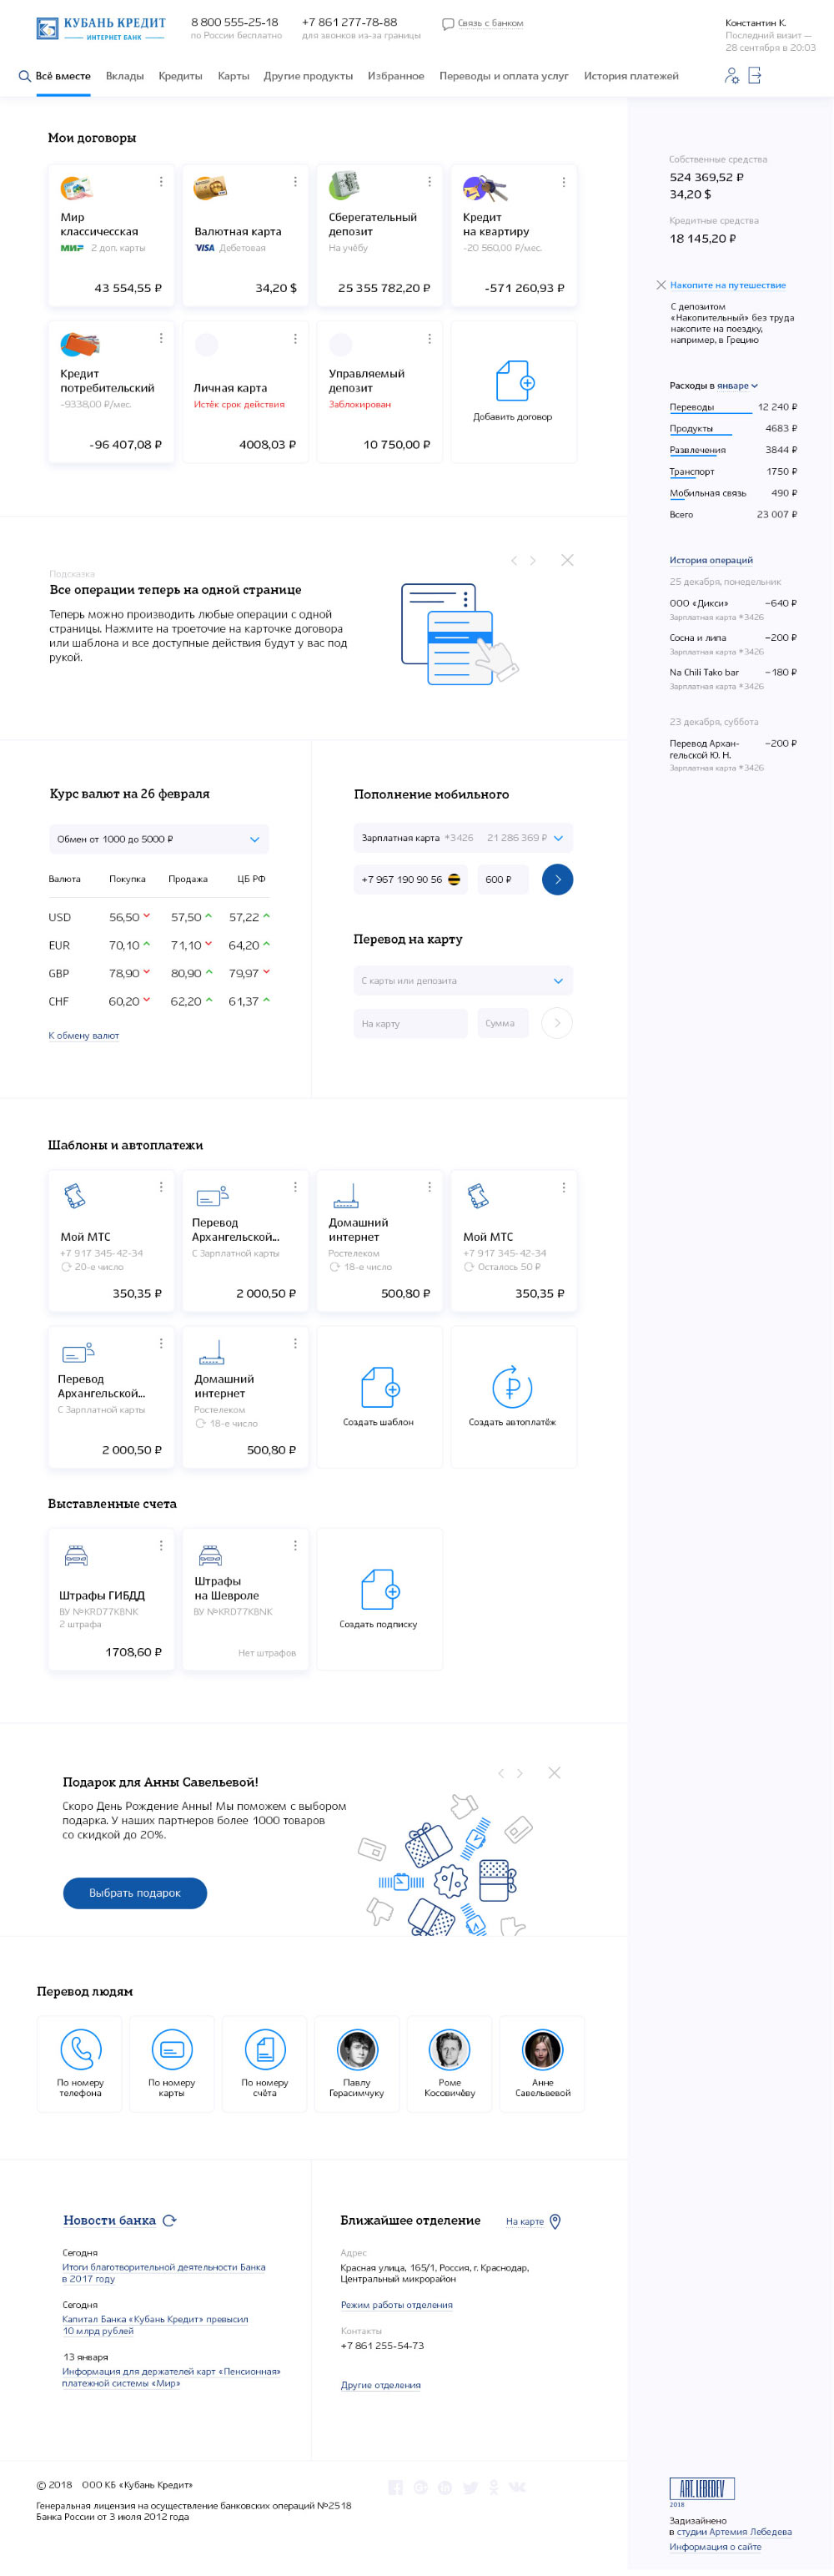Open the Кредиты menu item
This screenshot has width=834, height=2576.
click(x=180, y=76)
